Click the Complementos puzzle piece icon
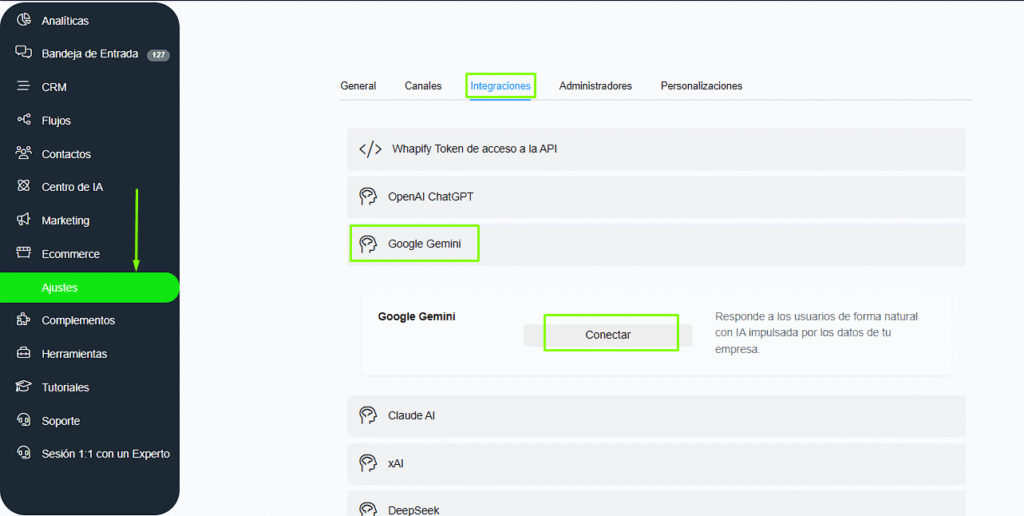This screenshot has height=516, width=1024. [x=24, y=320]
